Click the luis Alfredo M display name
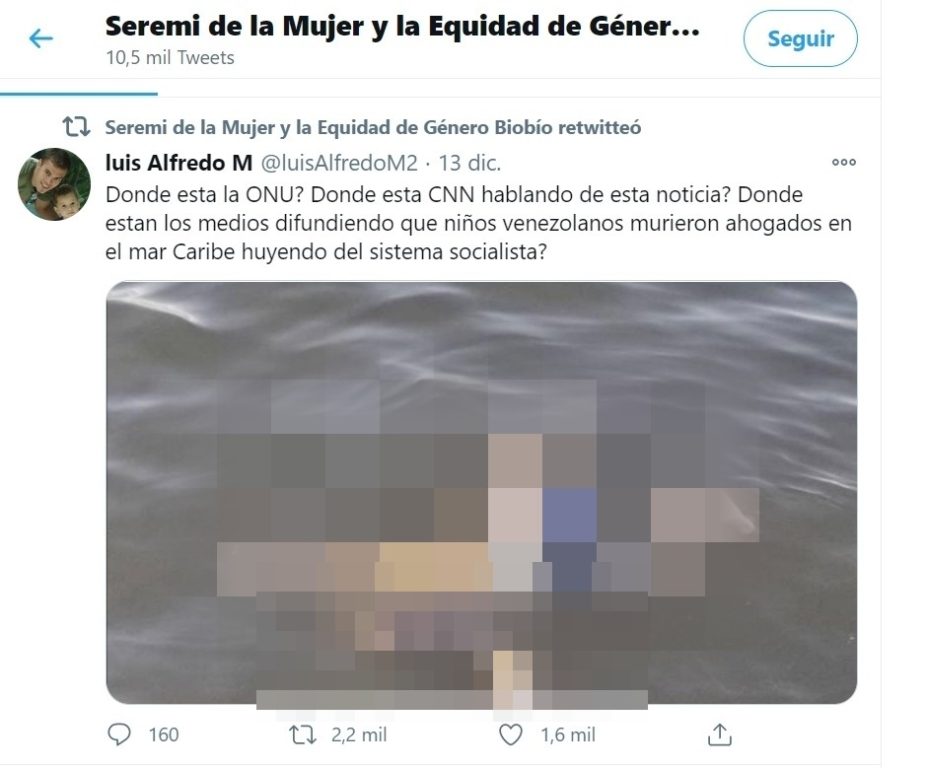Image resolution: width=926 pixels, height=768 pixels. pyautogui.click(x=179, y=163)
